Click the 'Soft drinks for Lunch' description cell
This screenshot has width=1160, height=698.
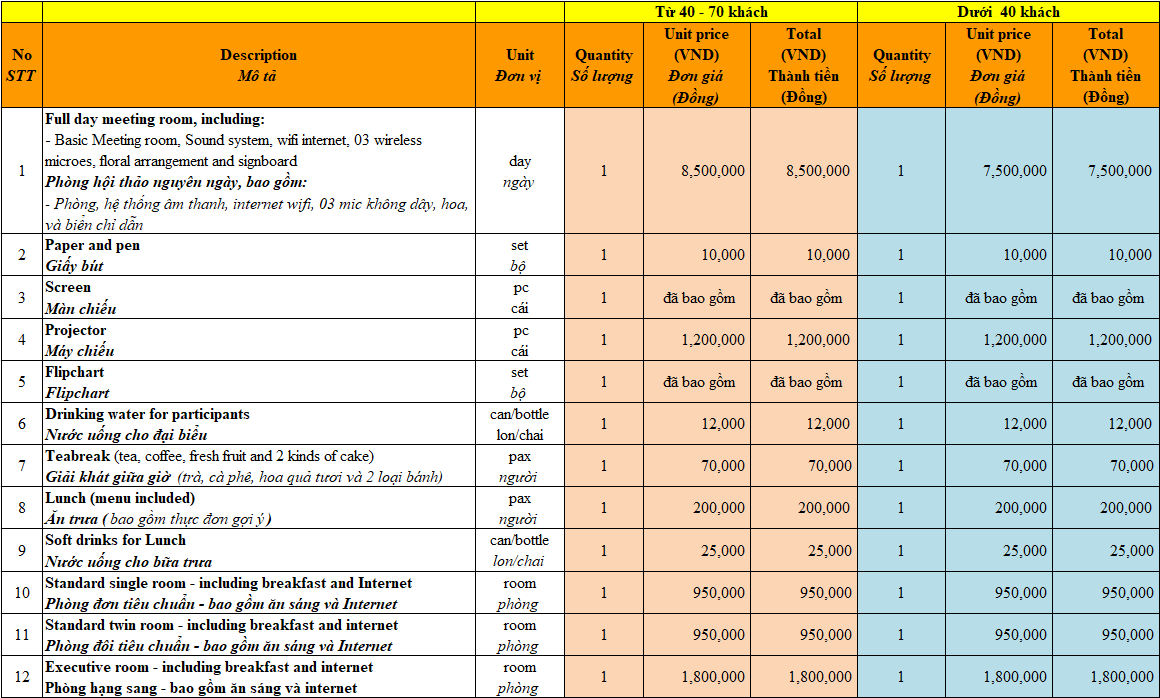click(259, 550)
